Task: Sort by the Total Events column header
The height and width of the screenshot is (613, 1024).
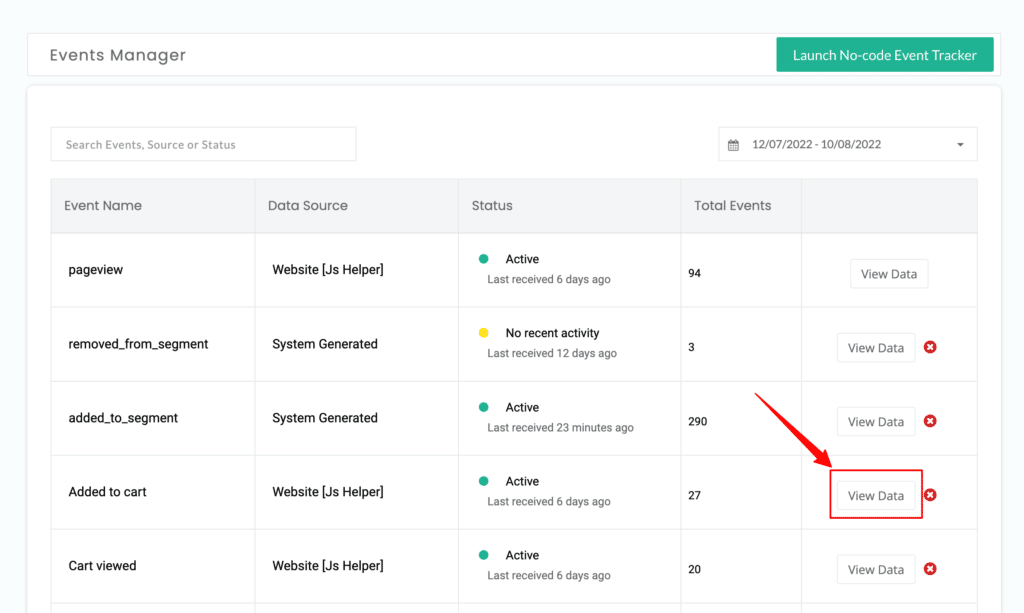Action: click(732, 206)
